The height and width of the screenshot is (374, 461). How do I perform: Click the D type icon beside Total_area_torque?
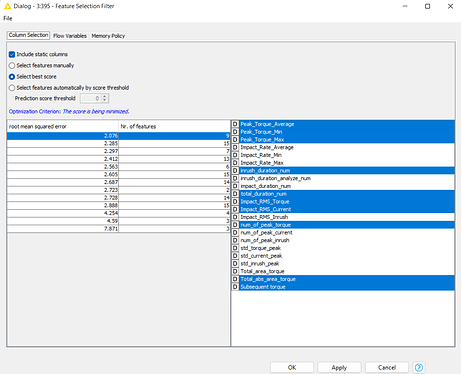point(235,271)
